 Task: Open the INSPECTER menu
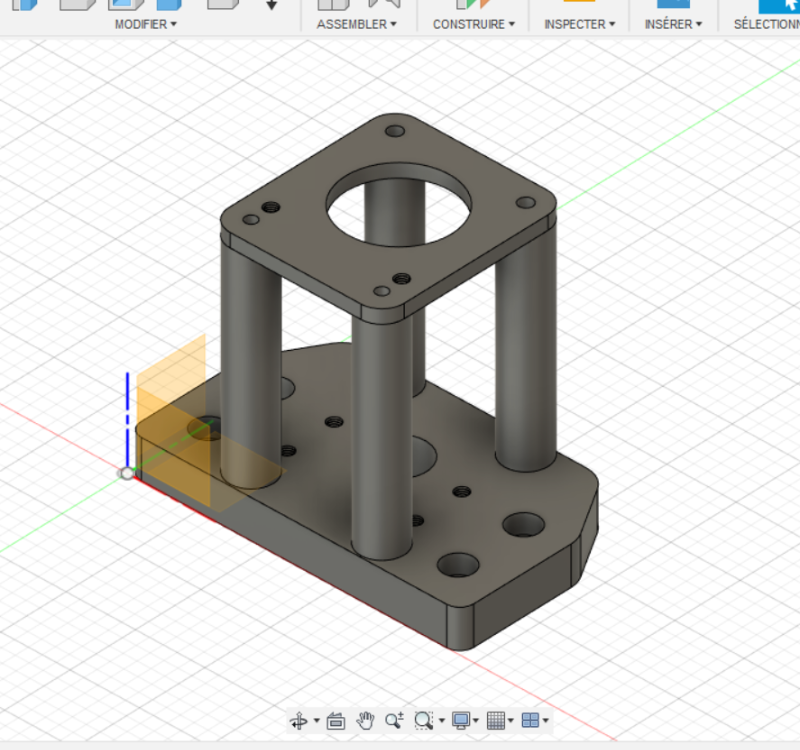click(x=579, y=24)
